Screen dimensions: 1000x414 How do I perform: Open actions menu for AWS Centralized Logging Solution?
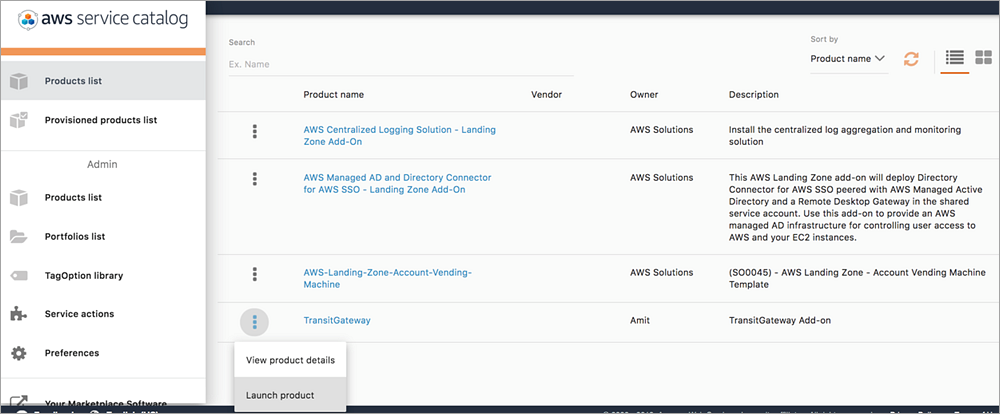point(254,131)
